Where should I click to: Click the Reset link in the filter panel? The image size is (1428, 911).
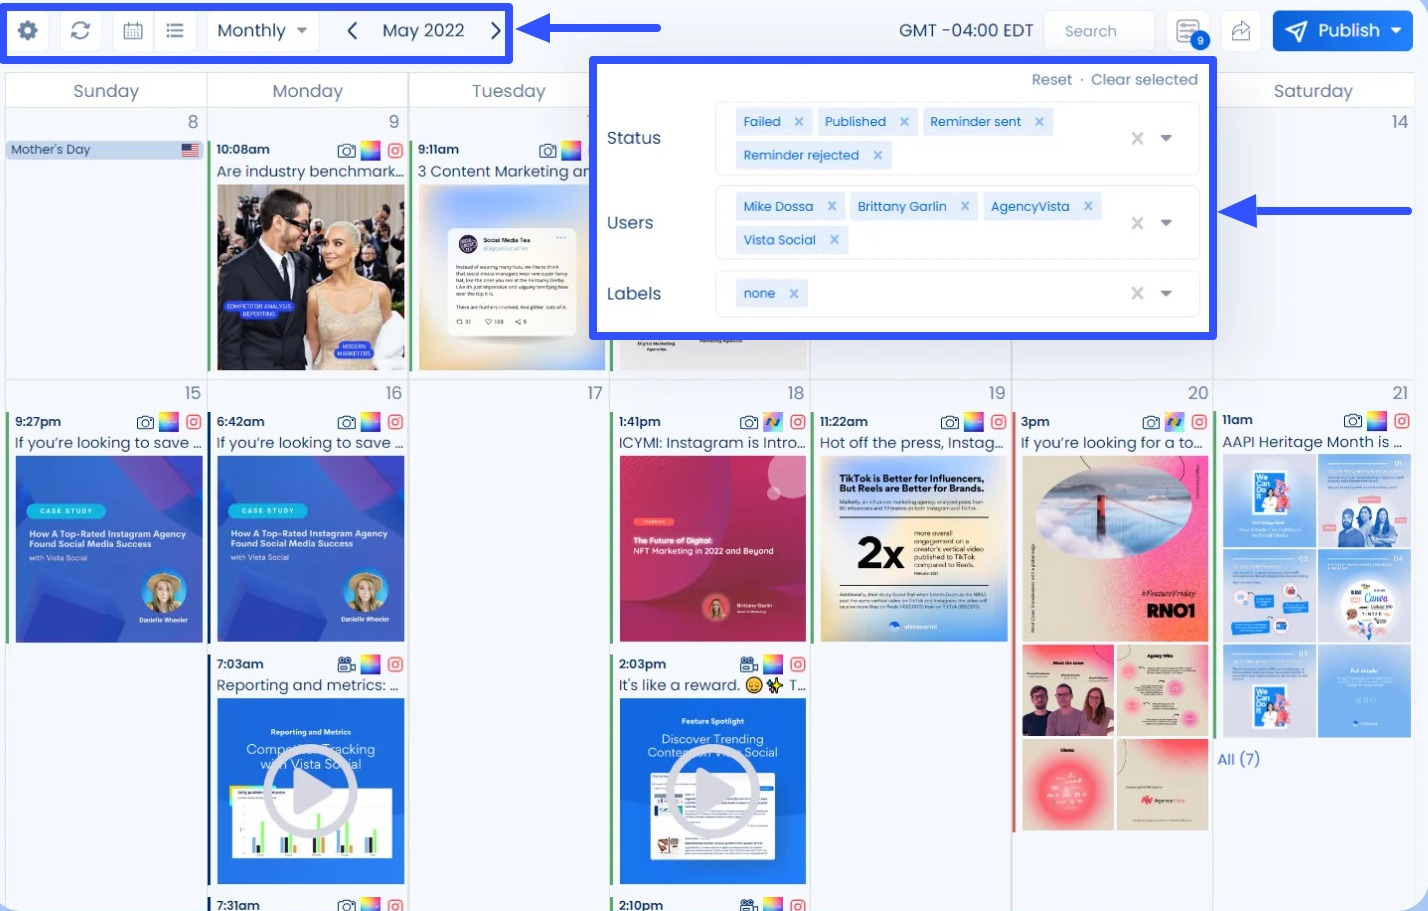[1052, 79]
